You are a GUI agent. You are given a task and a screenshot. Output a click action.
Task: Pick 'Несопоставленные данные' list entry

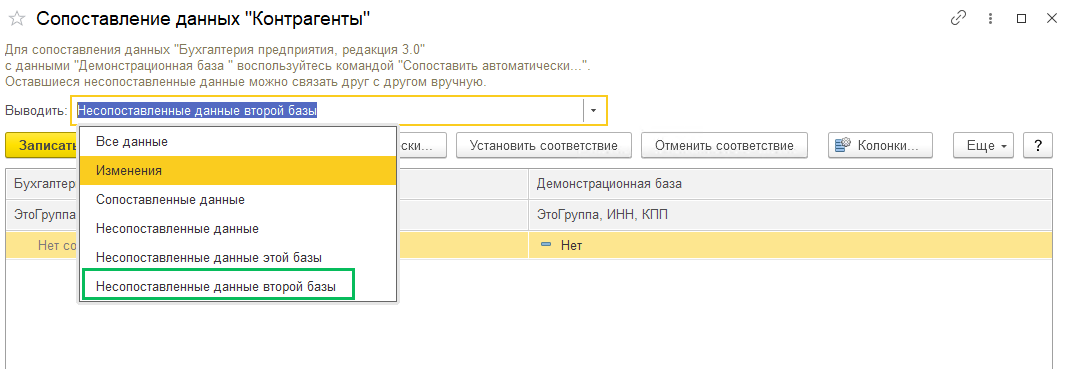238,228
